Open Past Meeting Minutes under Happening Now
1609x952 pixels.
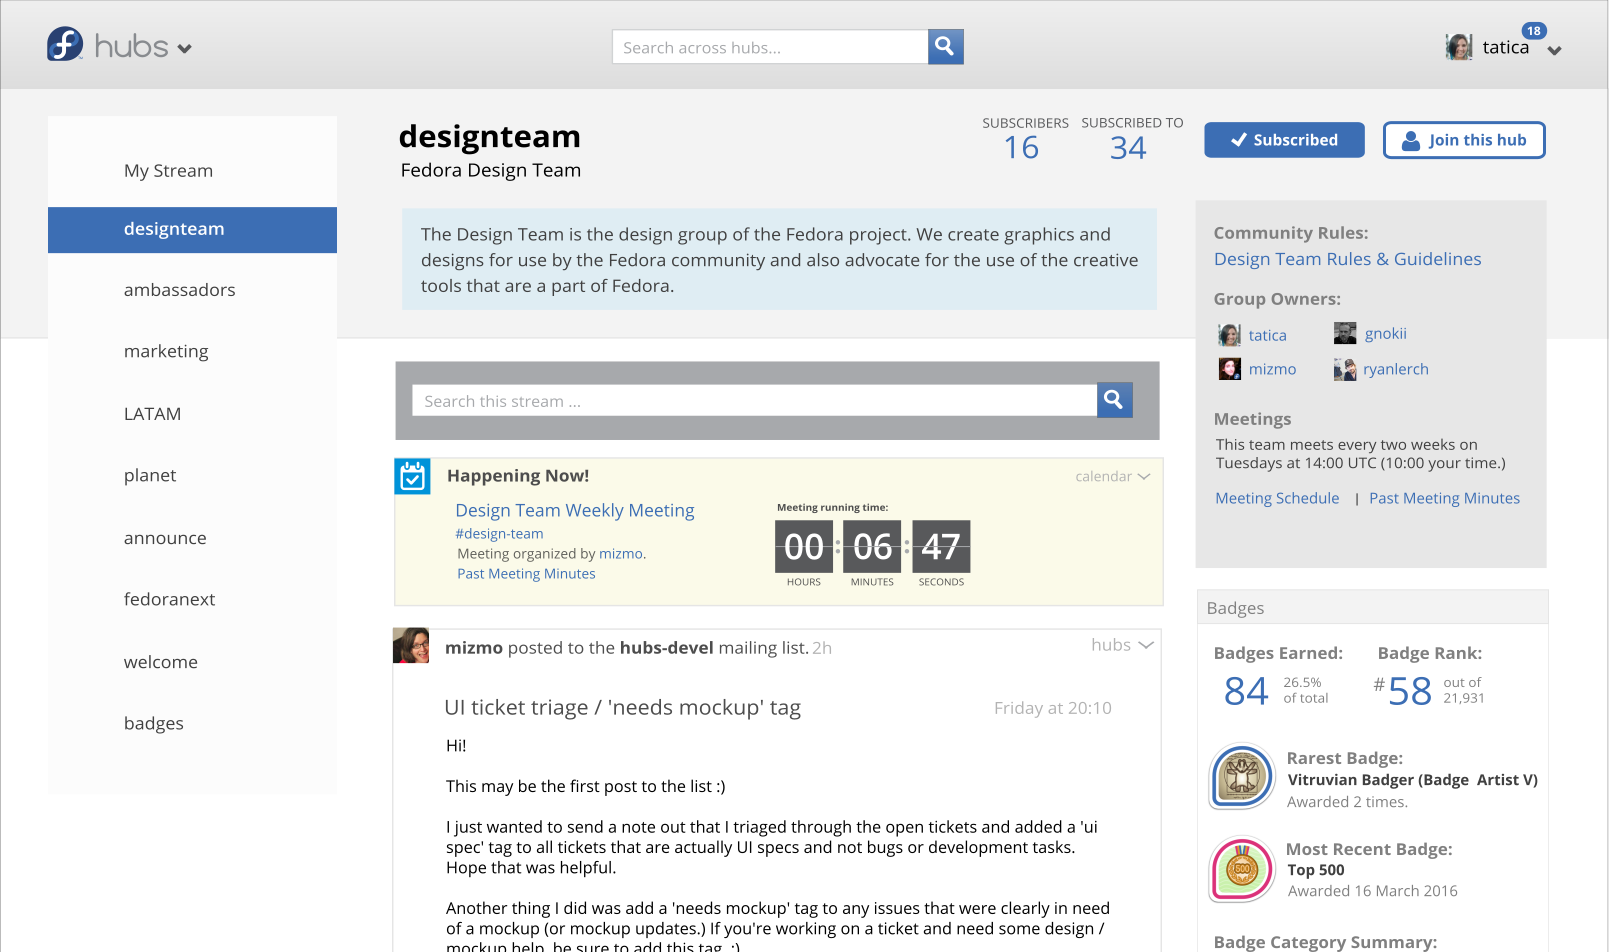(526, 574)
